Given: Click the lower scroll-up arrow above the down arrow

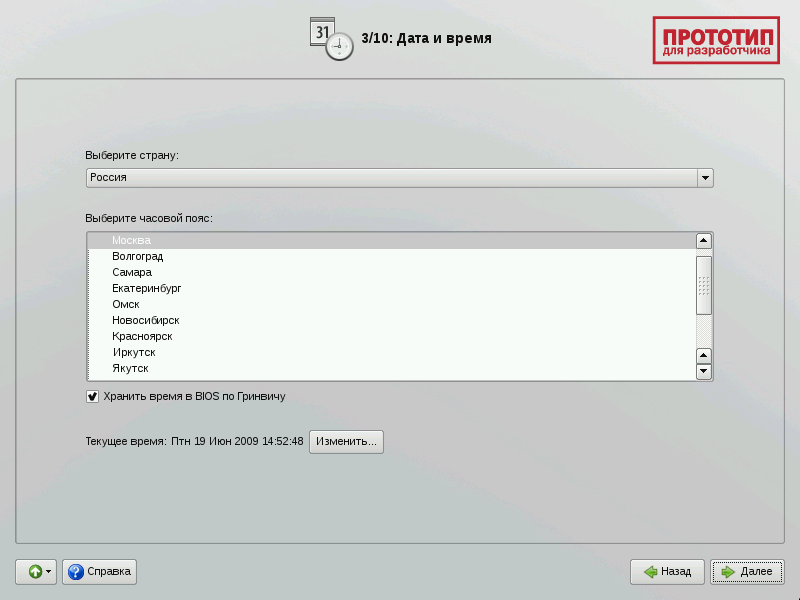Looking at the screenshot, I should click(x=704, y=356).
